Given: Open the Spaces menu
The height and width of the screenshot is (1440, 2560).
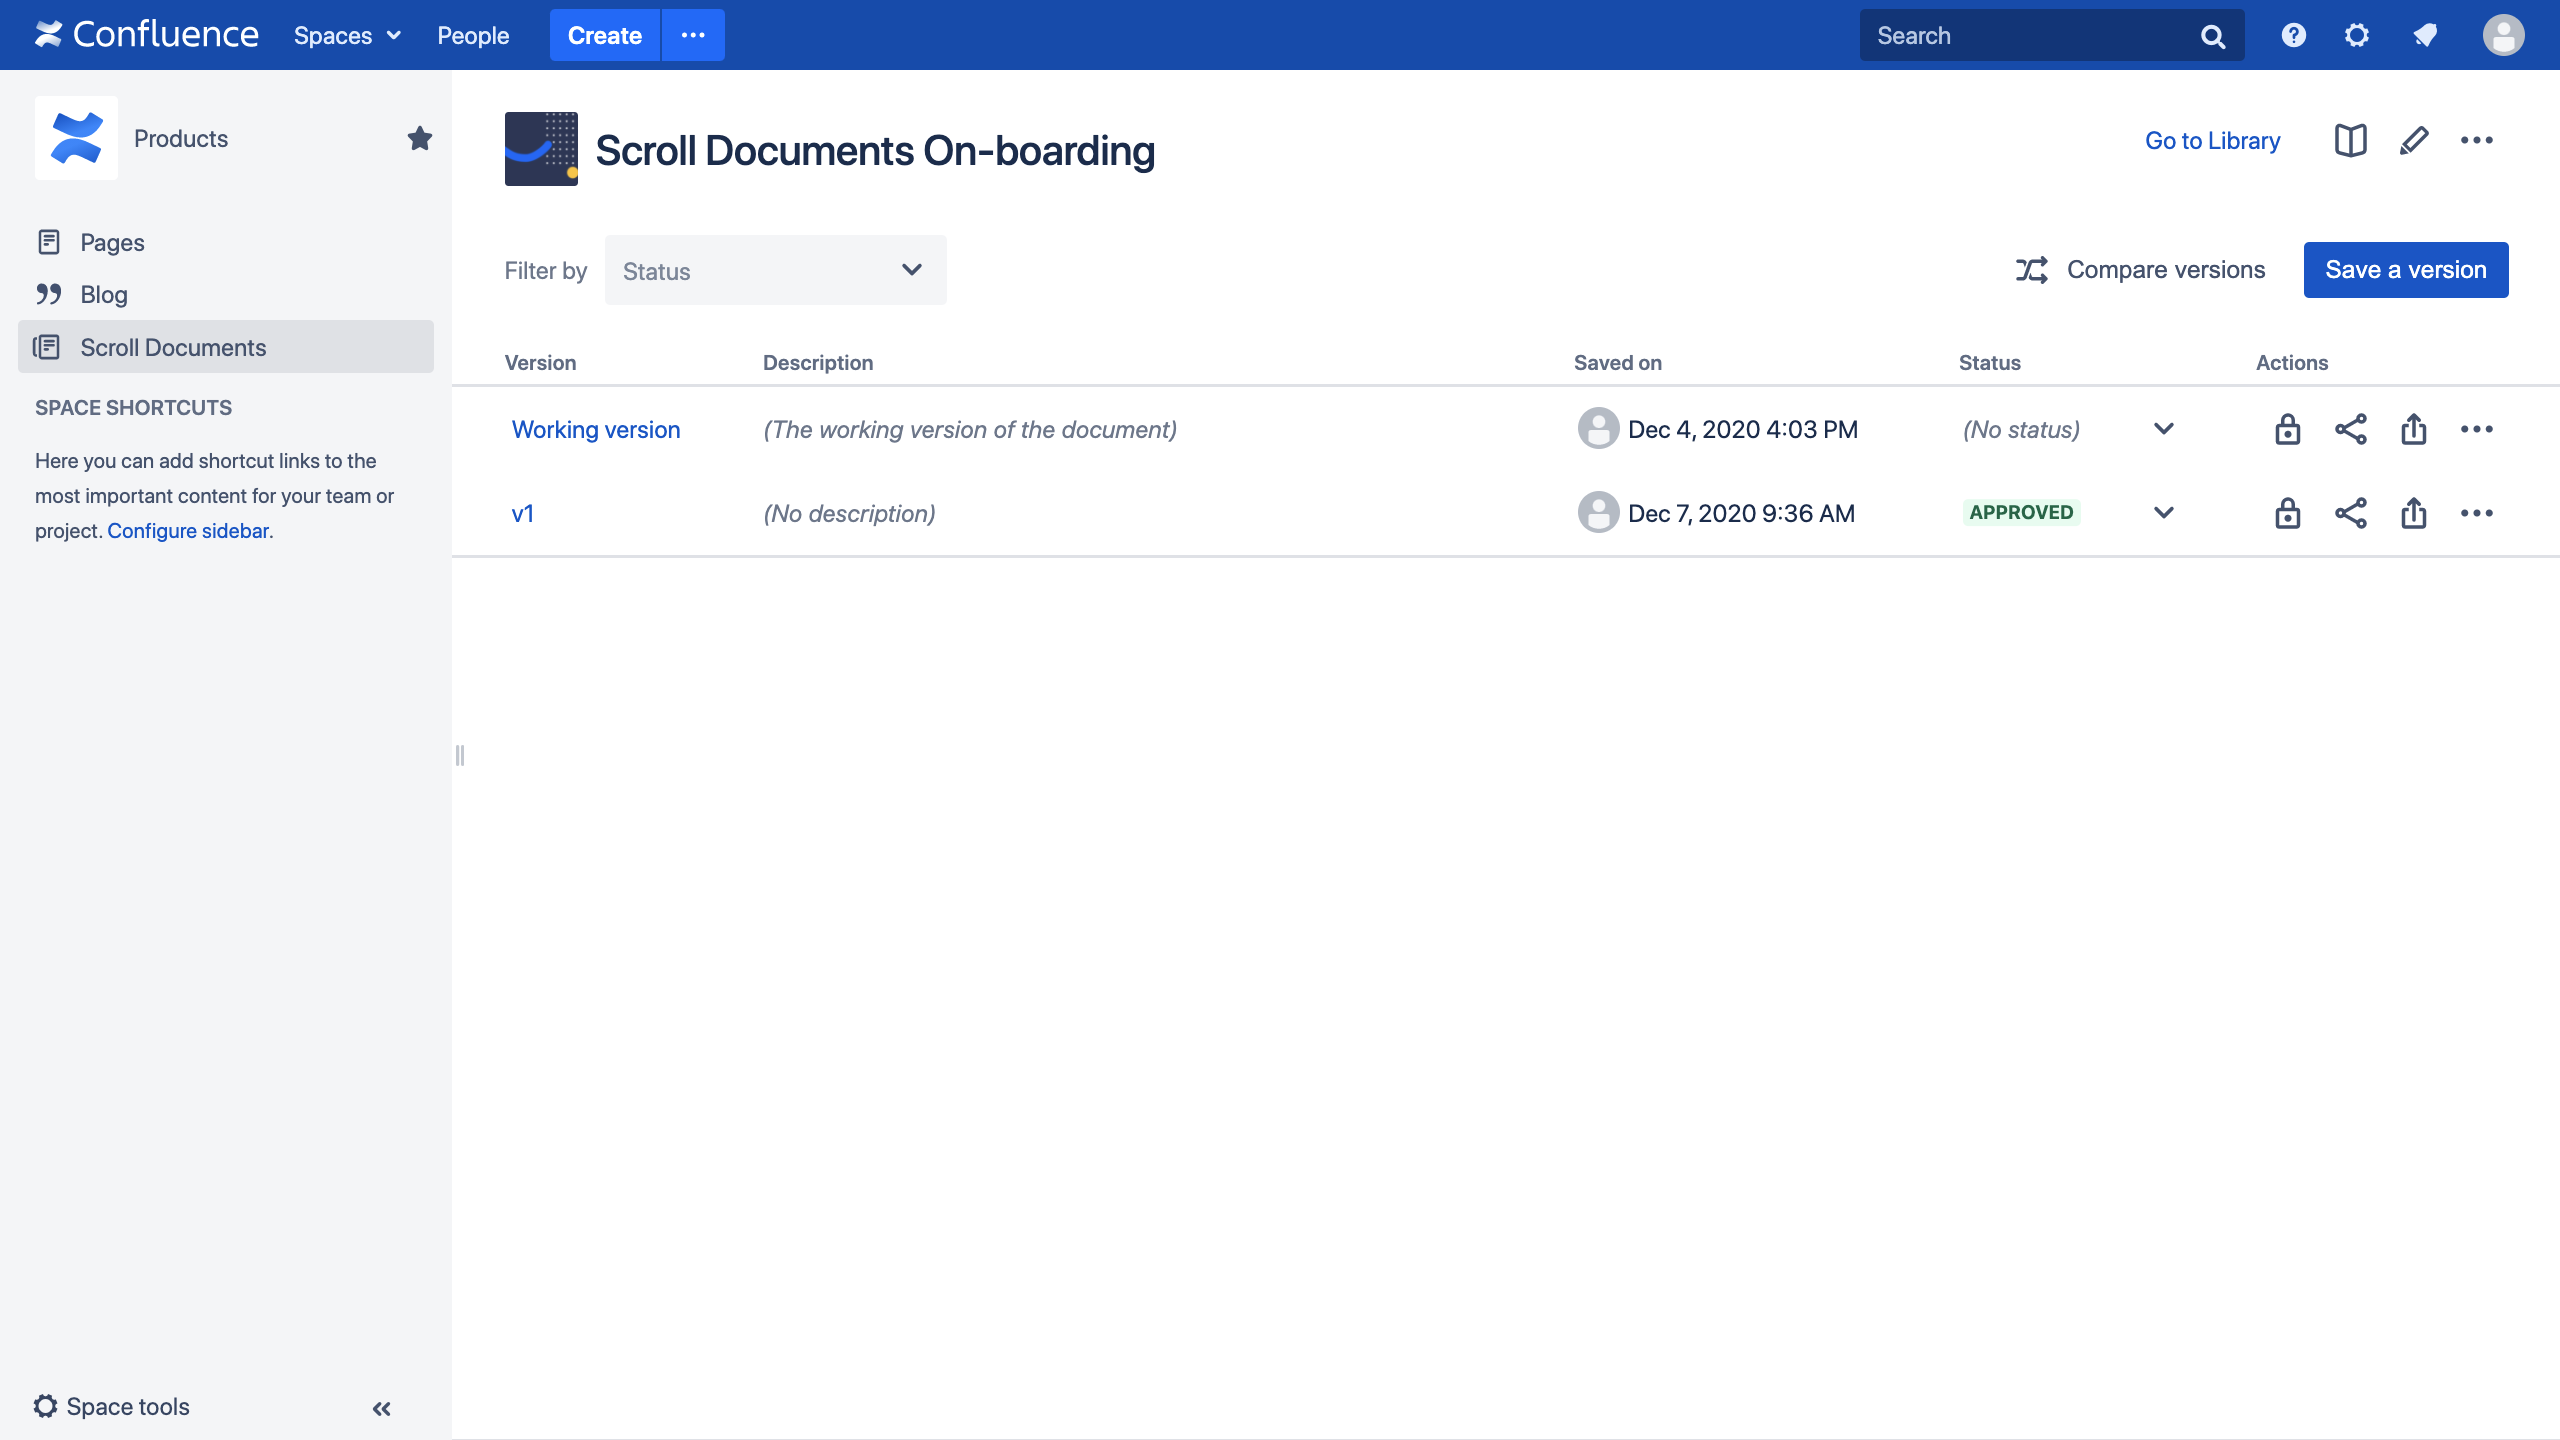Looking at the screenshot, I should click(346, 36).
